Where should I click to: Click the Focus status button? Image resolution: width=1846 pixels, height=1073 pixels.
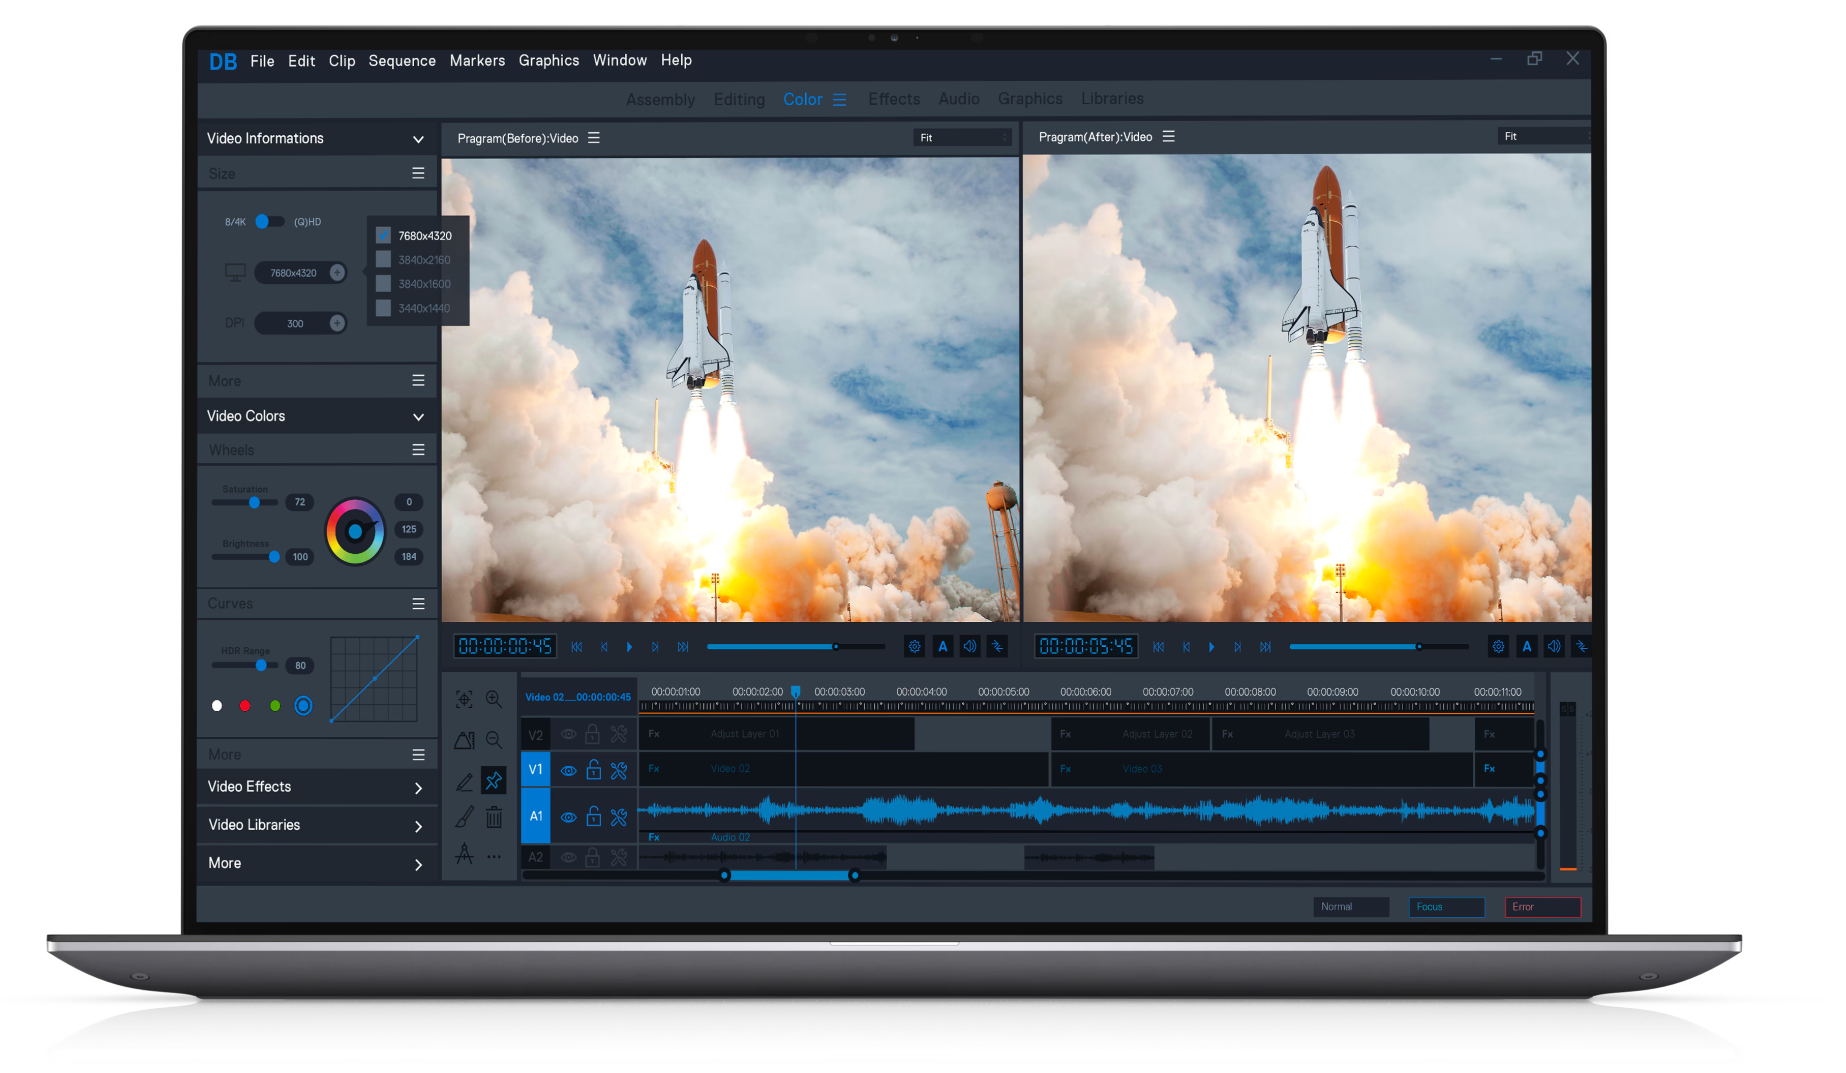1447,907
